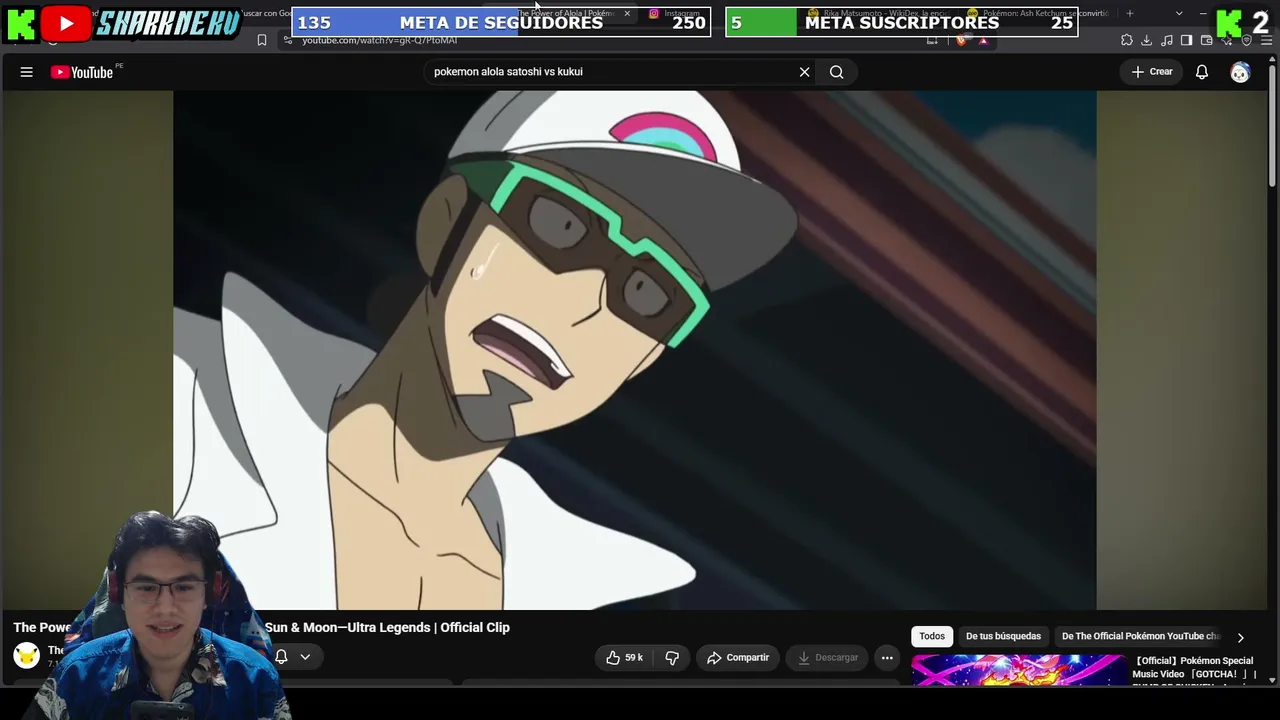
Task: Open YouTube notifications bell
Action: (1202, 72)
